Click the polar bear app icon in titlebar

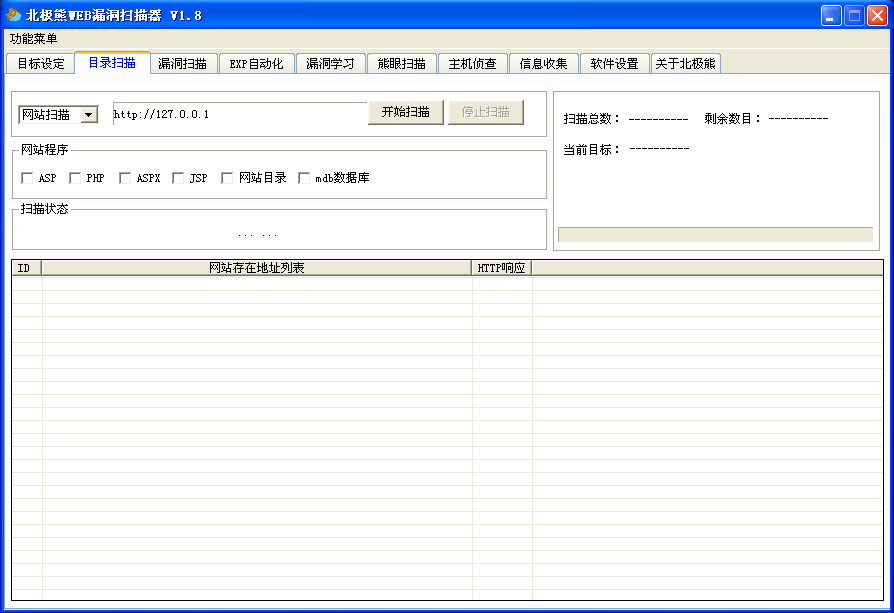[x=15, y=14]
